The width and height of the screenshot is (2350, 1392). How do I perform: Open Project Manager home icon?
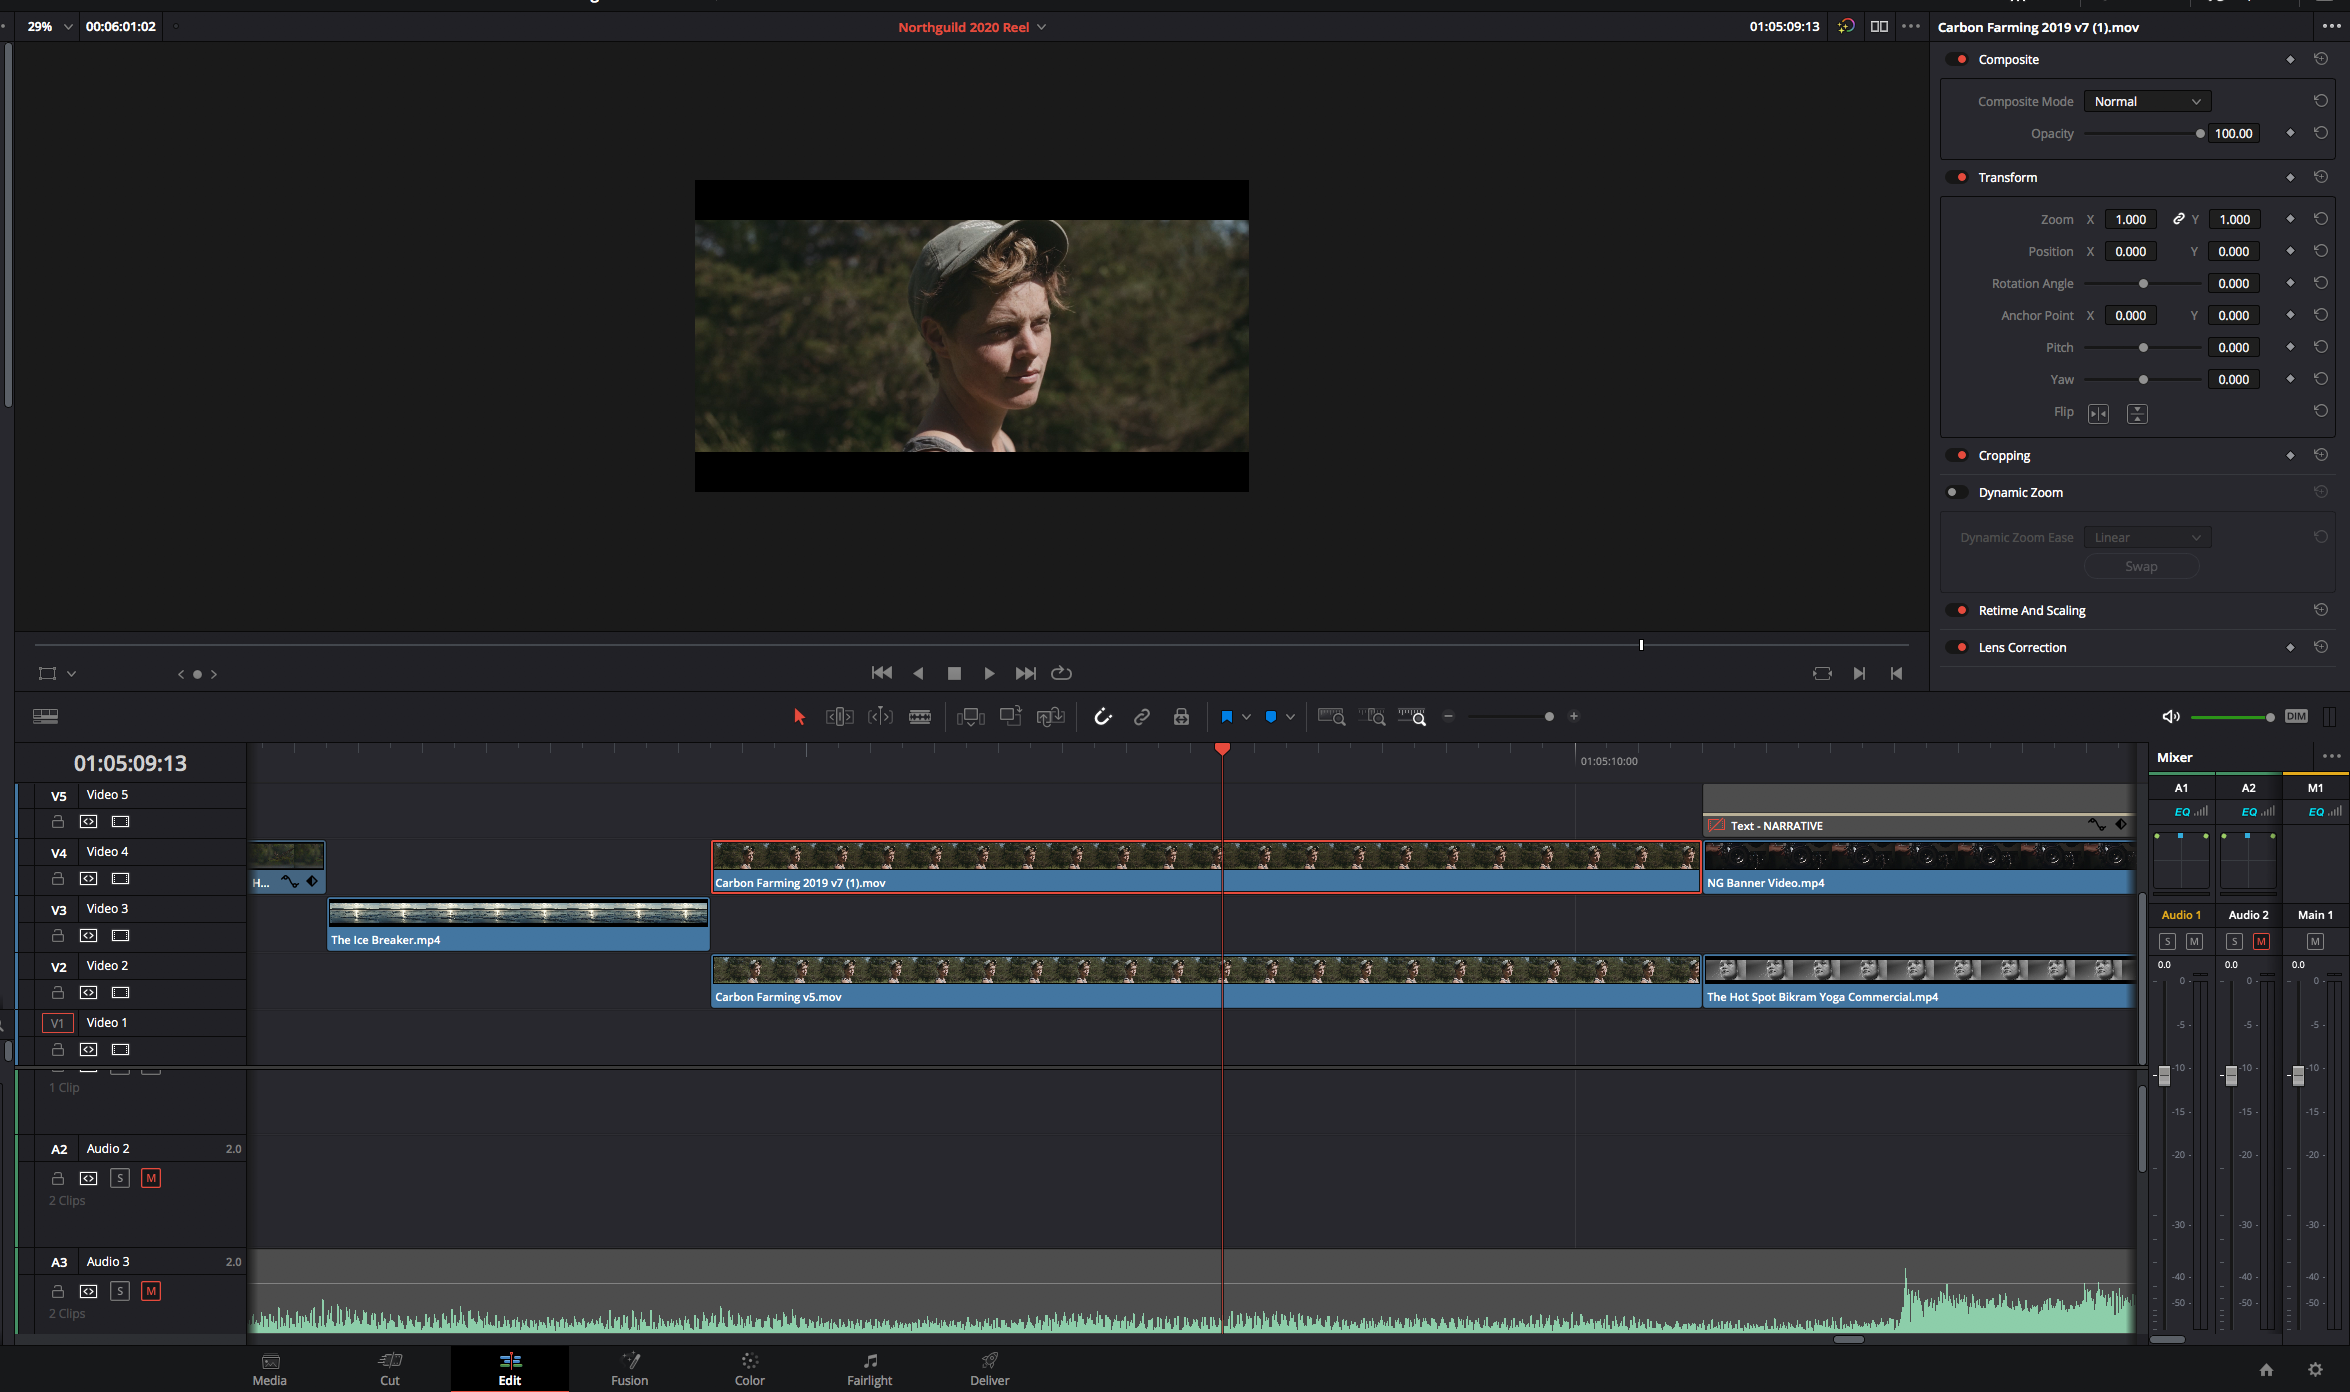[2266, 1370]
